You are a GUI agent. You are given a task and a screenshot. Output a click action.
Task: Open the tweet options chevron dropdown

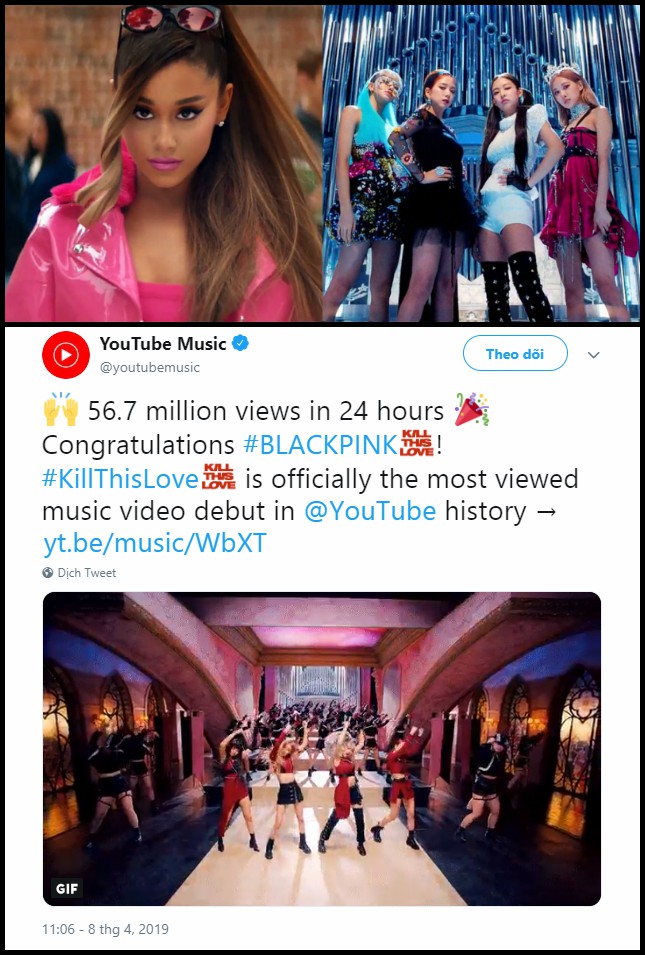point(593,354)
